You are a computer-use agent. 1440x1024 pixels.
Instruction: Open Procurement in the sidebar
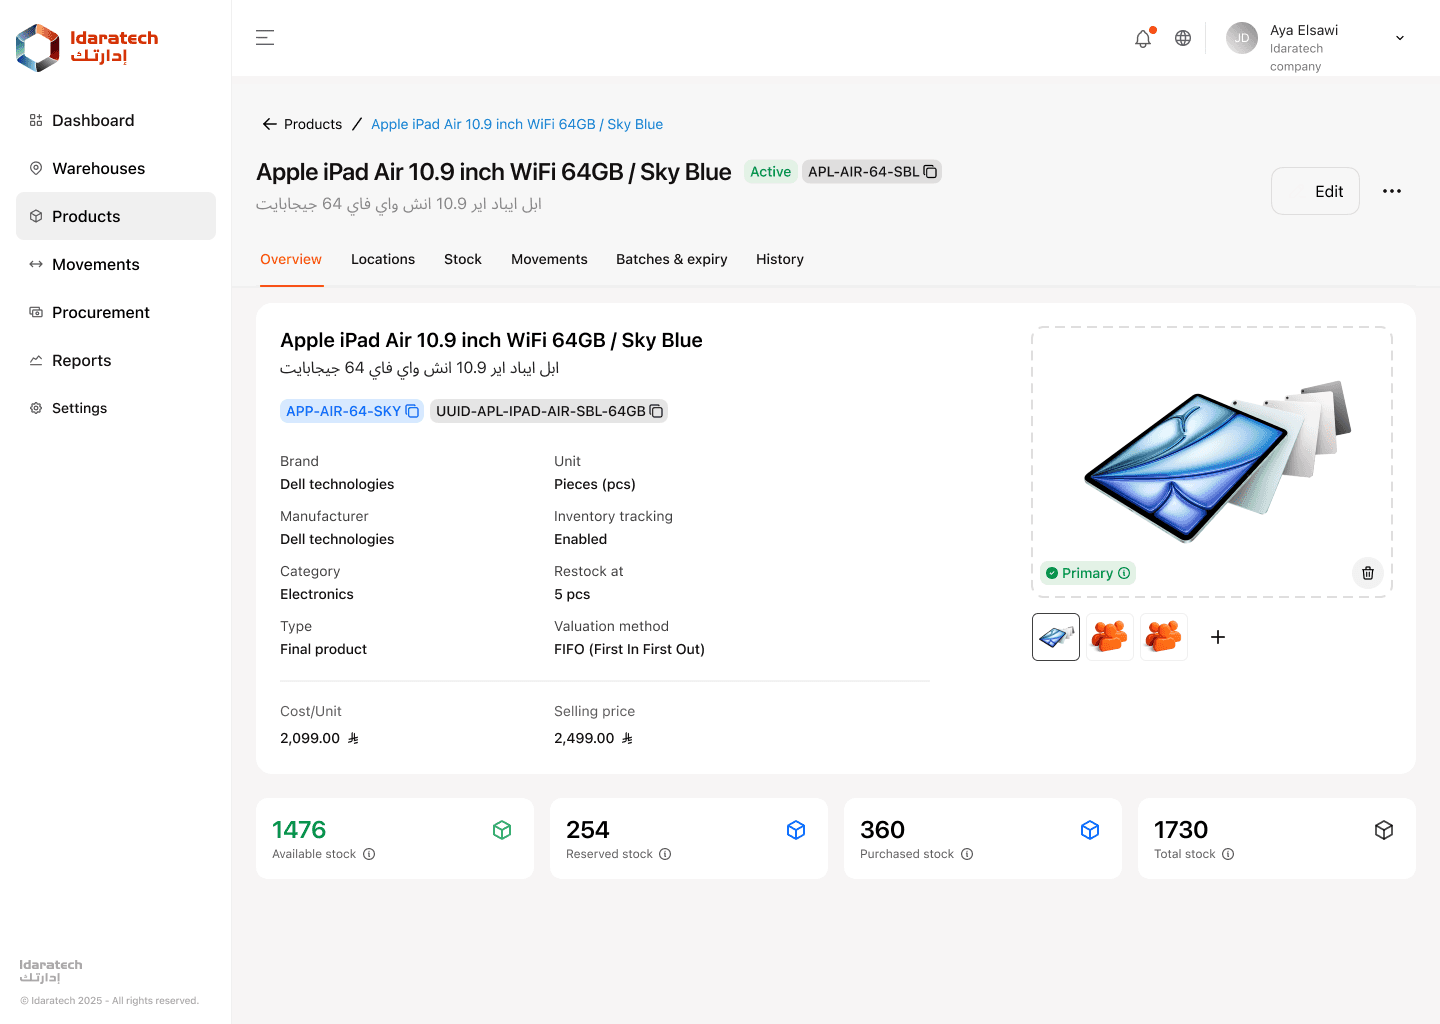click(116, 312)
